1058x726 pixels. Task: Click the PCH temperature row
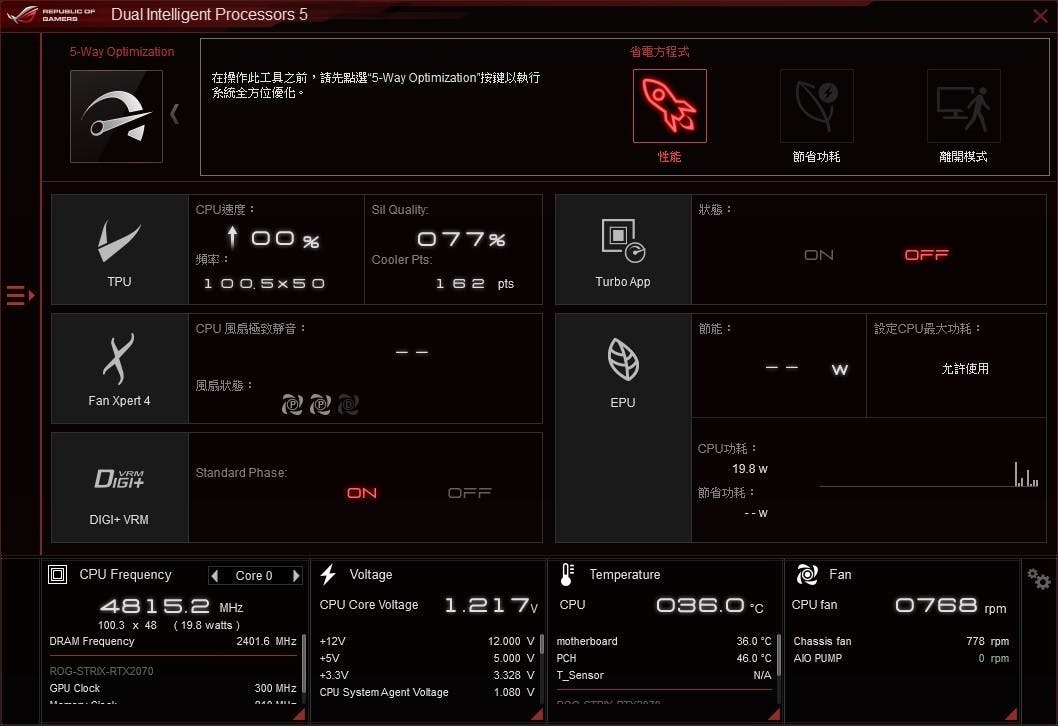(664, 658)
